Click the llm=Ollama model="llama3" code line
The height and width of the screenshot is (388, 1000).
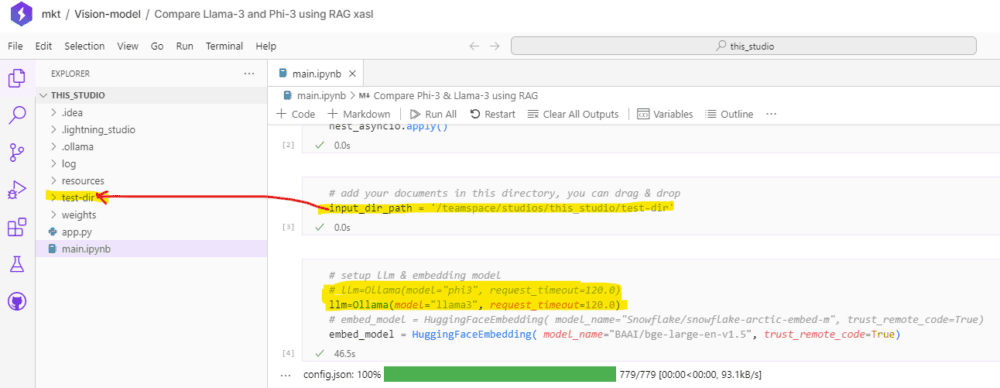point(474,304)
